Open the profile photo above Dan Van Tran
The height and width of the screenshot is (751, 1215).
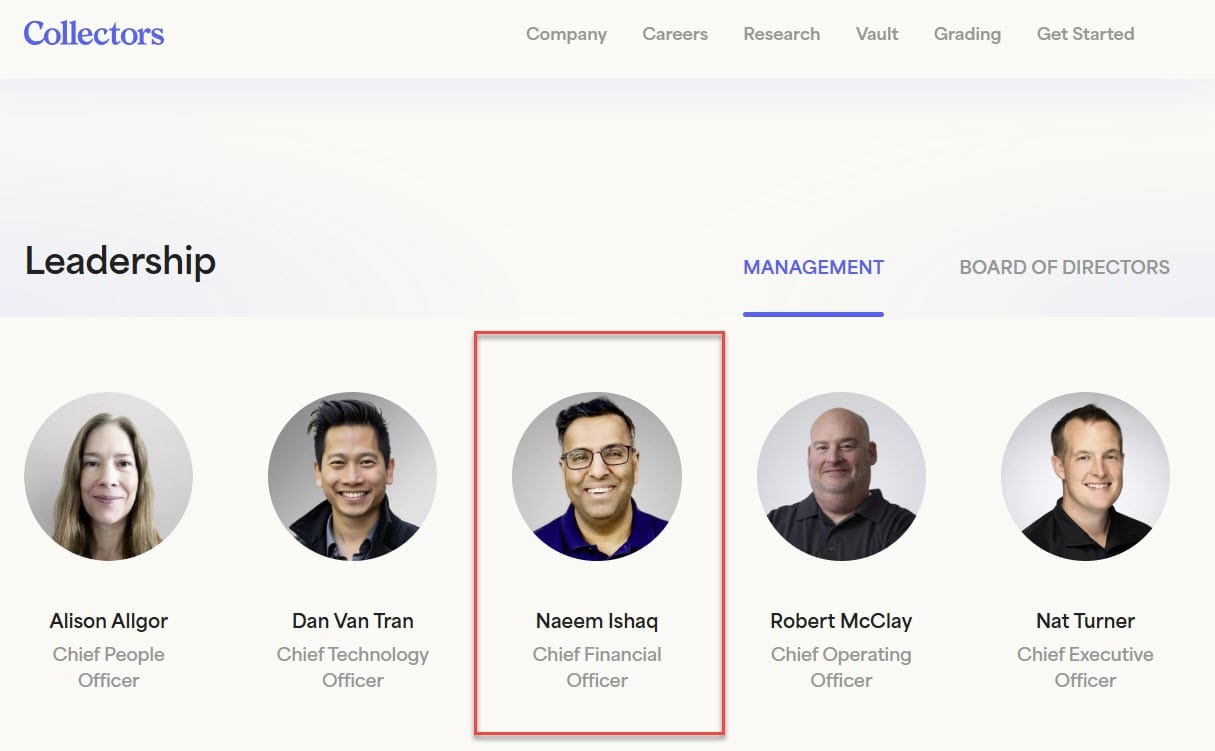point(352,476)
